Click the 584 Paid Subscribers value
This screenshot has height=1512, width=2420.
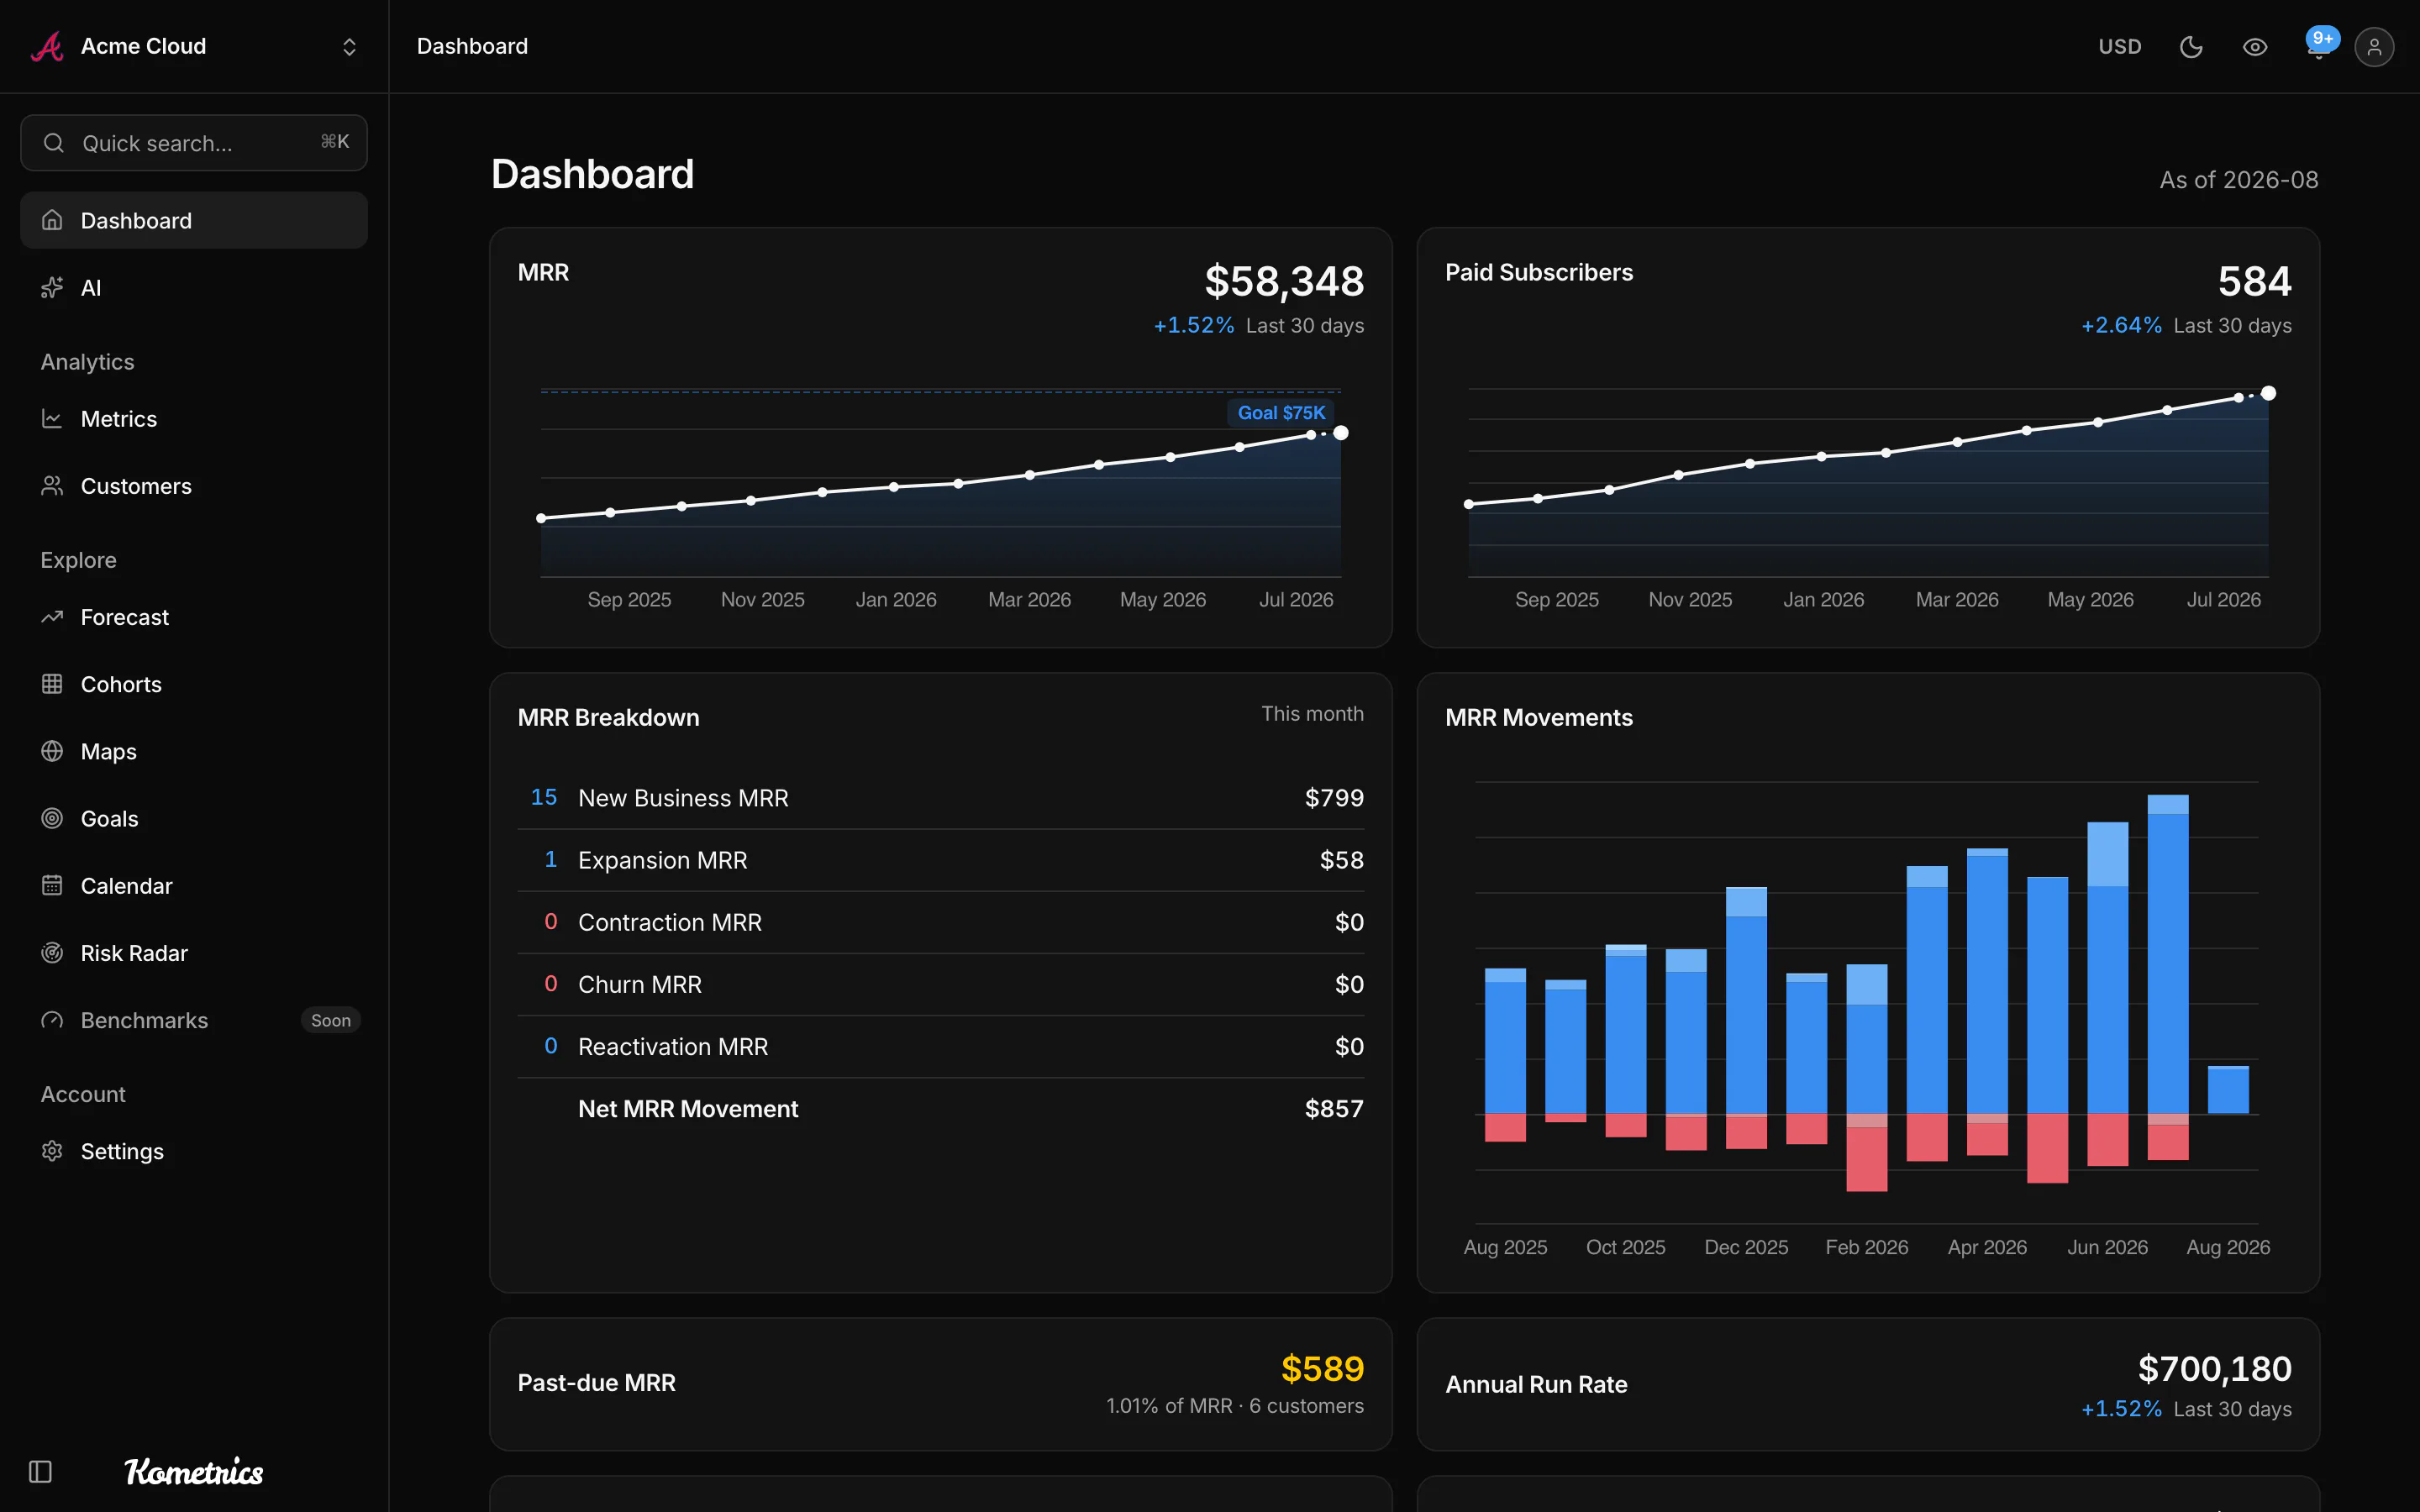click(2254, 281)
